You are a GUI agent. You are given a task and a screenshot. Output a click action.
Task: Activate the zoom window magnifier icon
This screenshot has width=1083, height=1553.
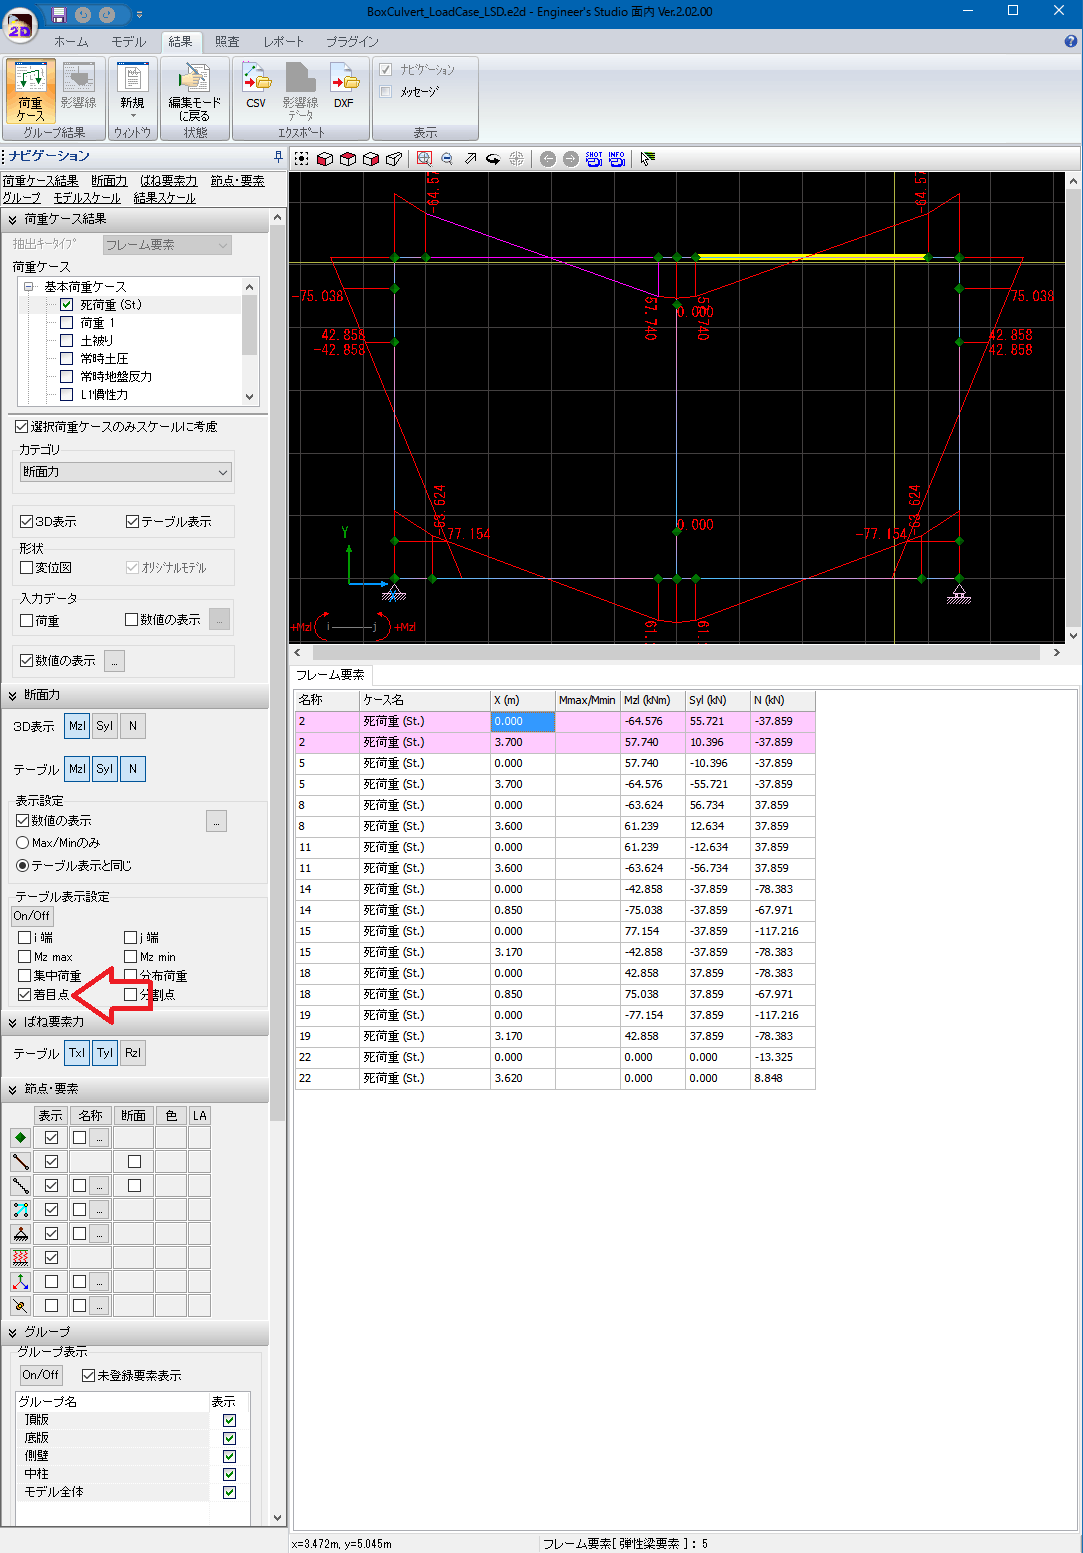(424, 159)
